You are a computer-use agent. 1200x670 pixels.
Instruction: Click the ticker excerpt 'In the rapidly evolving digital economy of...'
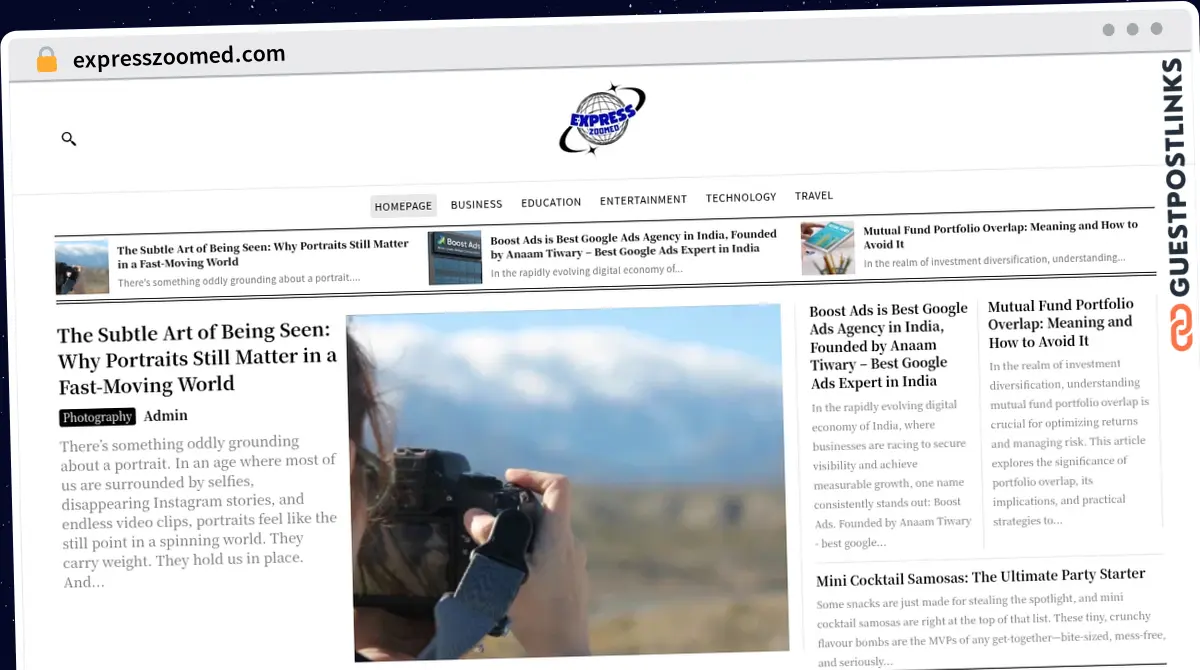(586, 270)
